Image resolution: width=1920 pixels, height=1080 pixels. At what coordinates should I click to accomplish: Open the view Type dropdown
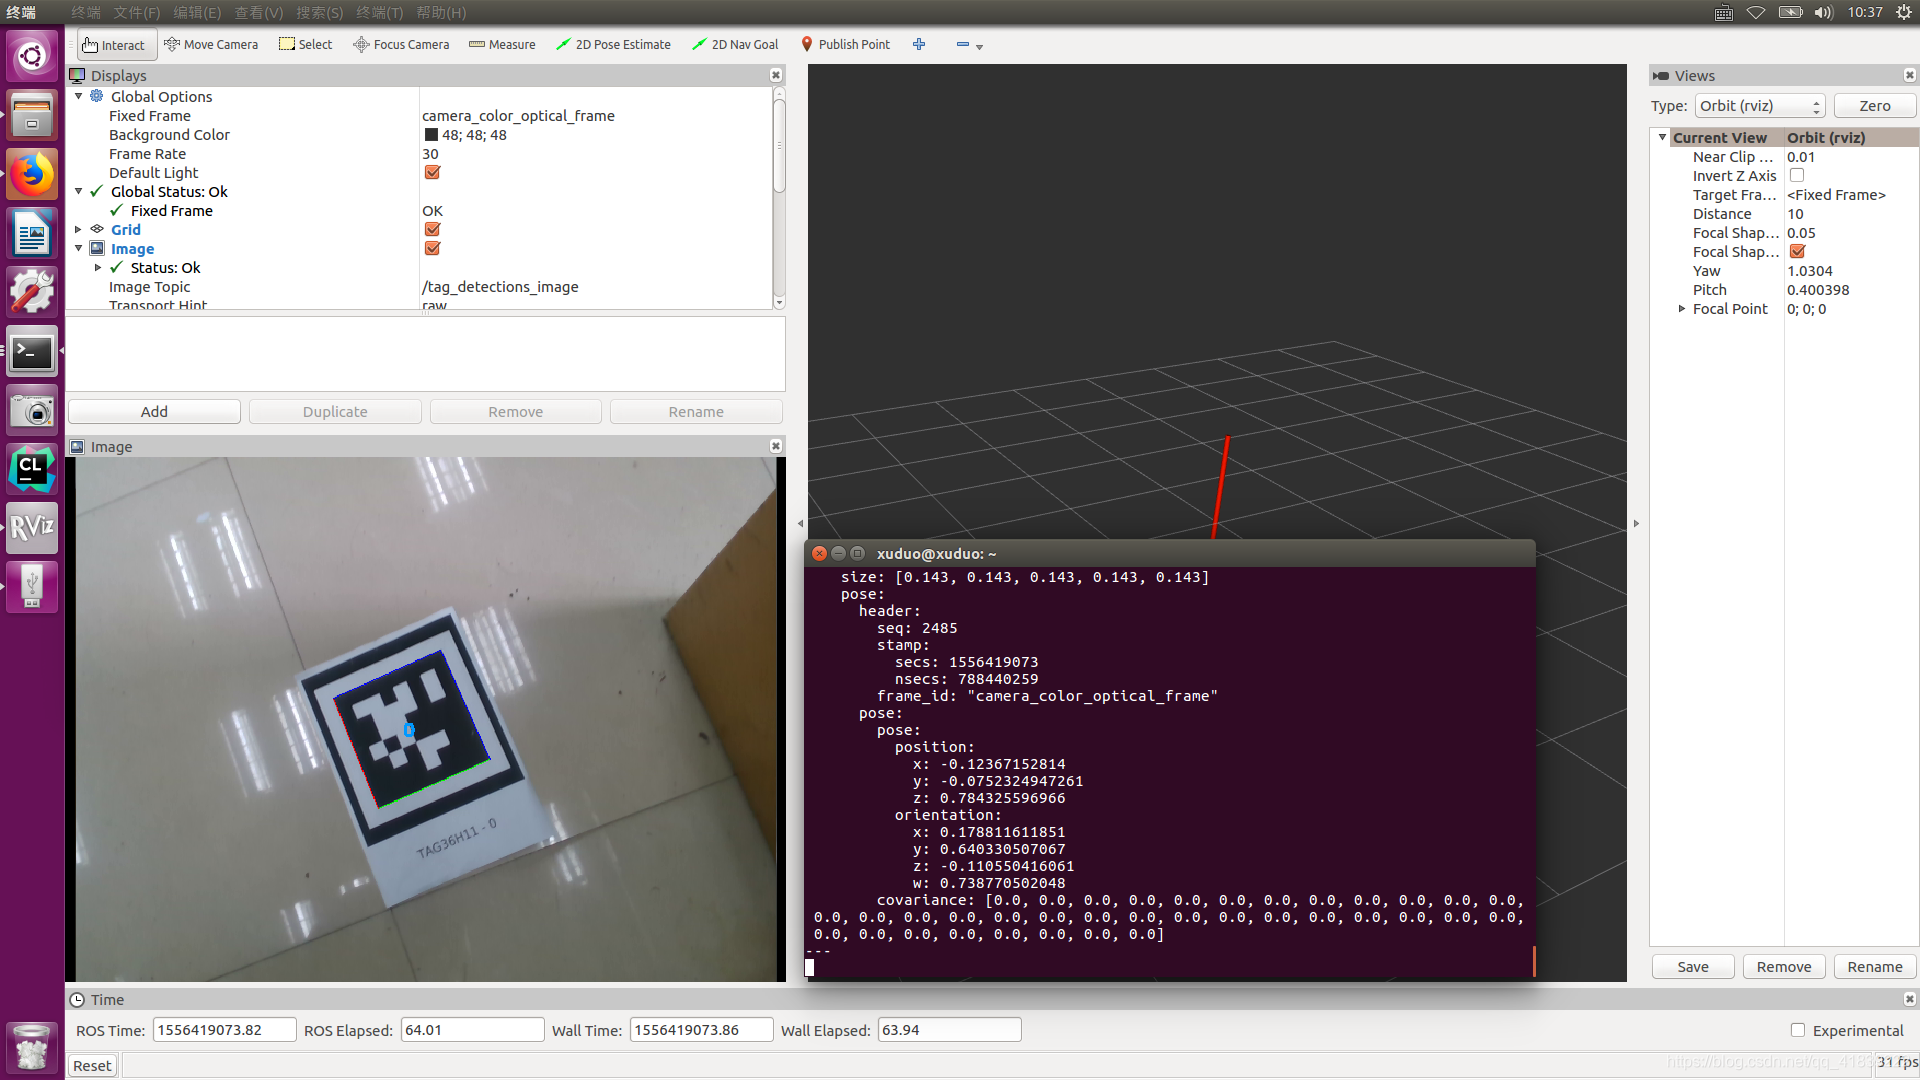[x=1760, y=106]
